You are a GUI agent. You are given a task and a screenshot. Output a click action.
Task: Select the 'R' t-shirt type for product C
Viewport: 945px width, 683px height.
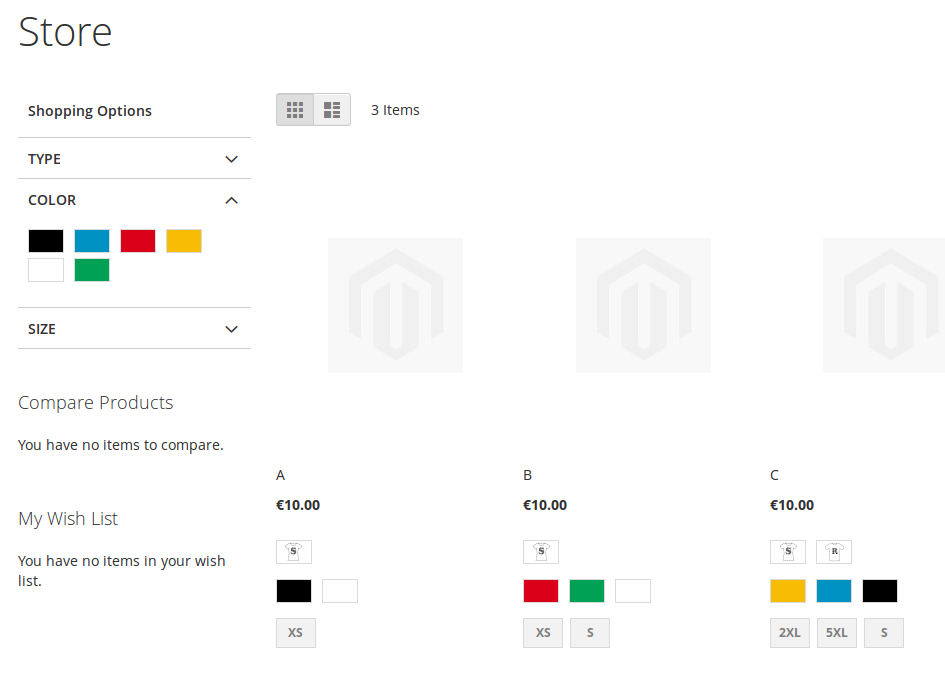(834, 551)
